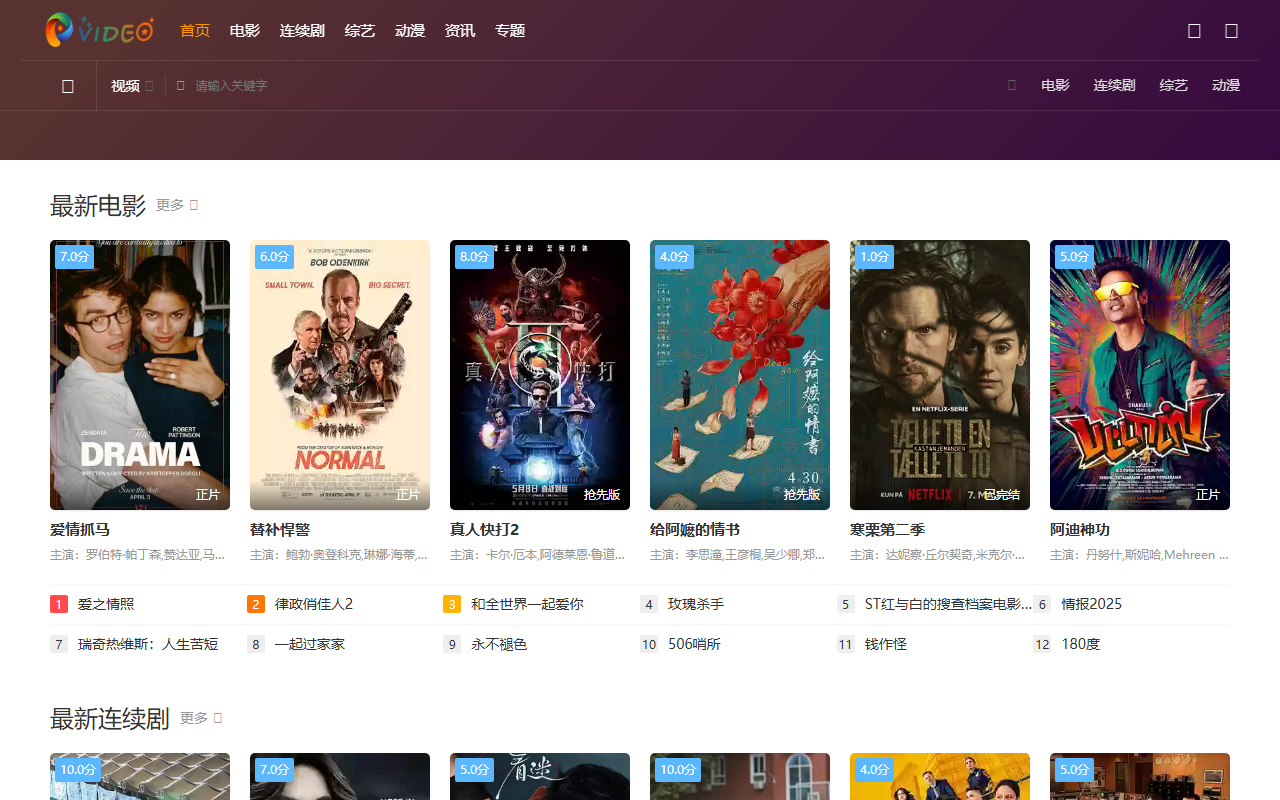The width and height of the screenshot is (1280, 800).
Task: Click the cast line 主演：罗伯特·帕丁森
Action: click(x=138, y=554)
